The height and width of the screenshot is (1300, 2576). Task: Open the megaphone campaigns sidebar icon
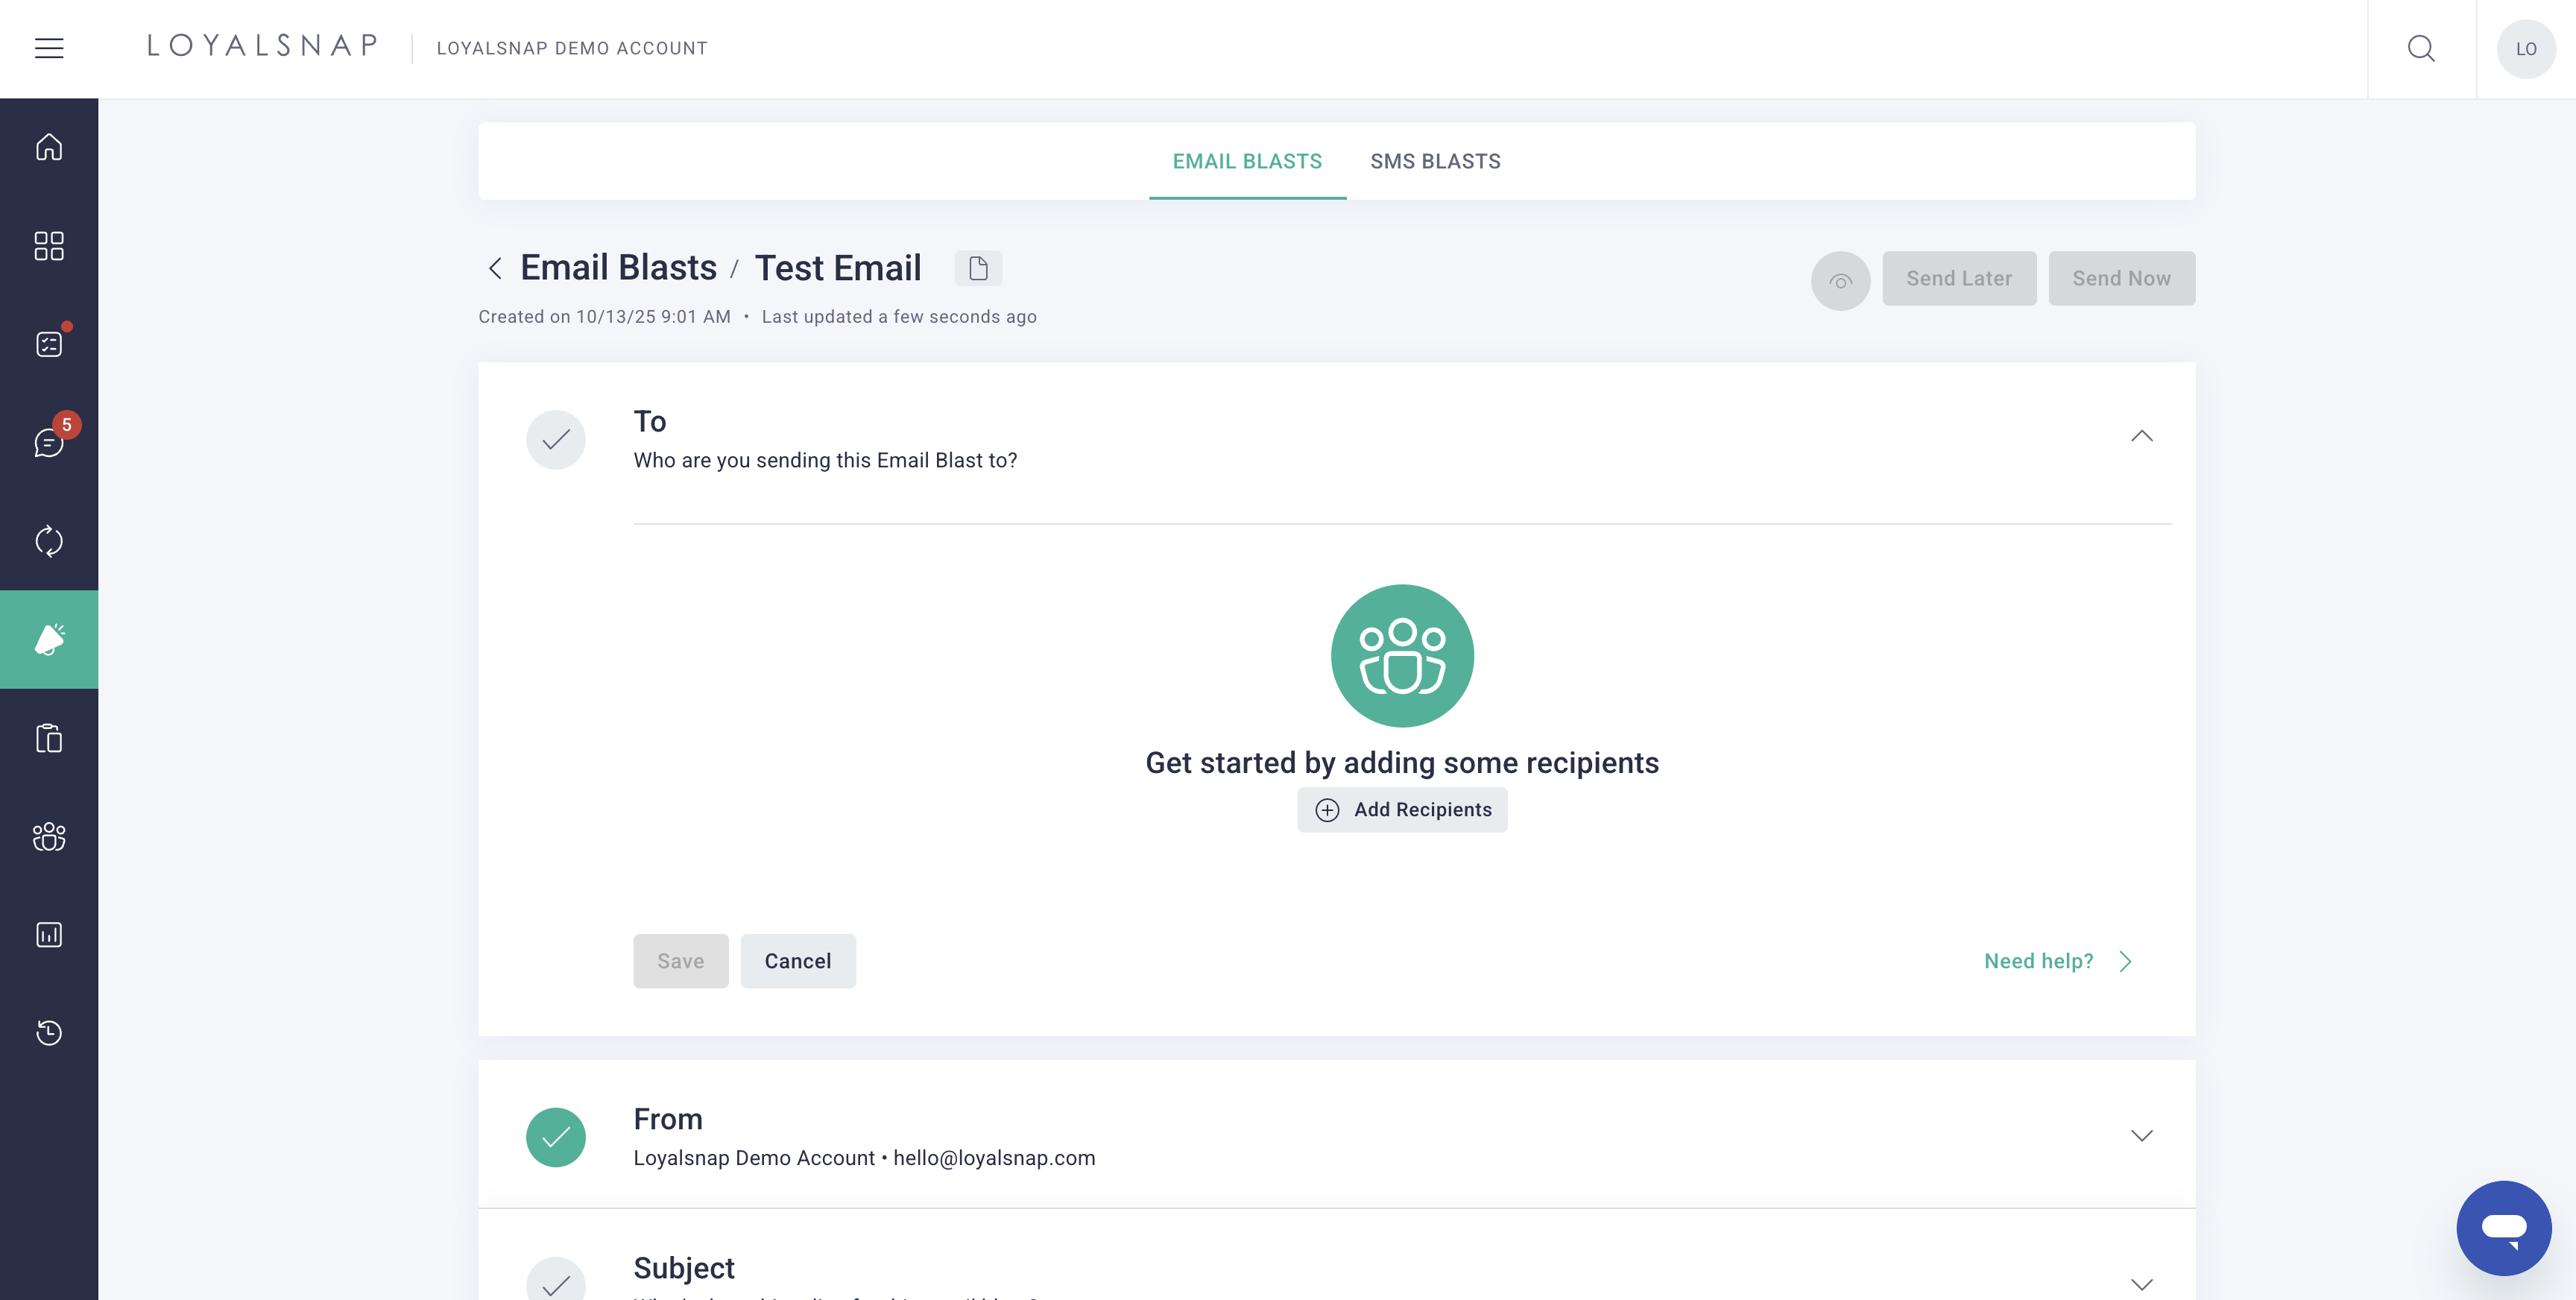[49, 639]
